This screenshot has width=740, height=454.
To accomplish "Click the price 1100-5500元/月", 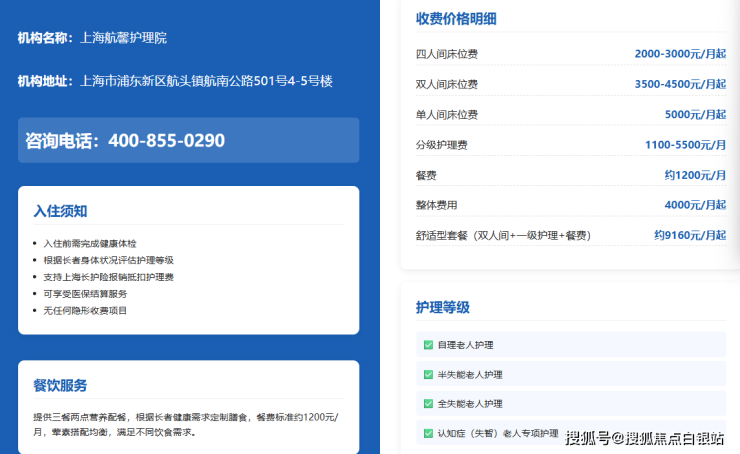I will pos(686,144).
